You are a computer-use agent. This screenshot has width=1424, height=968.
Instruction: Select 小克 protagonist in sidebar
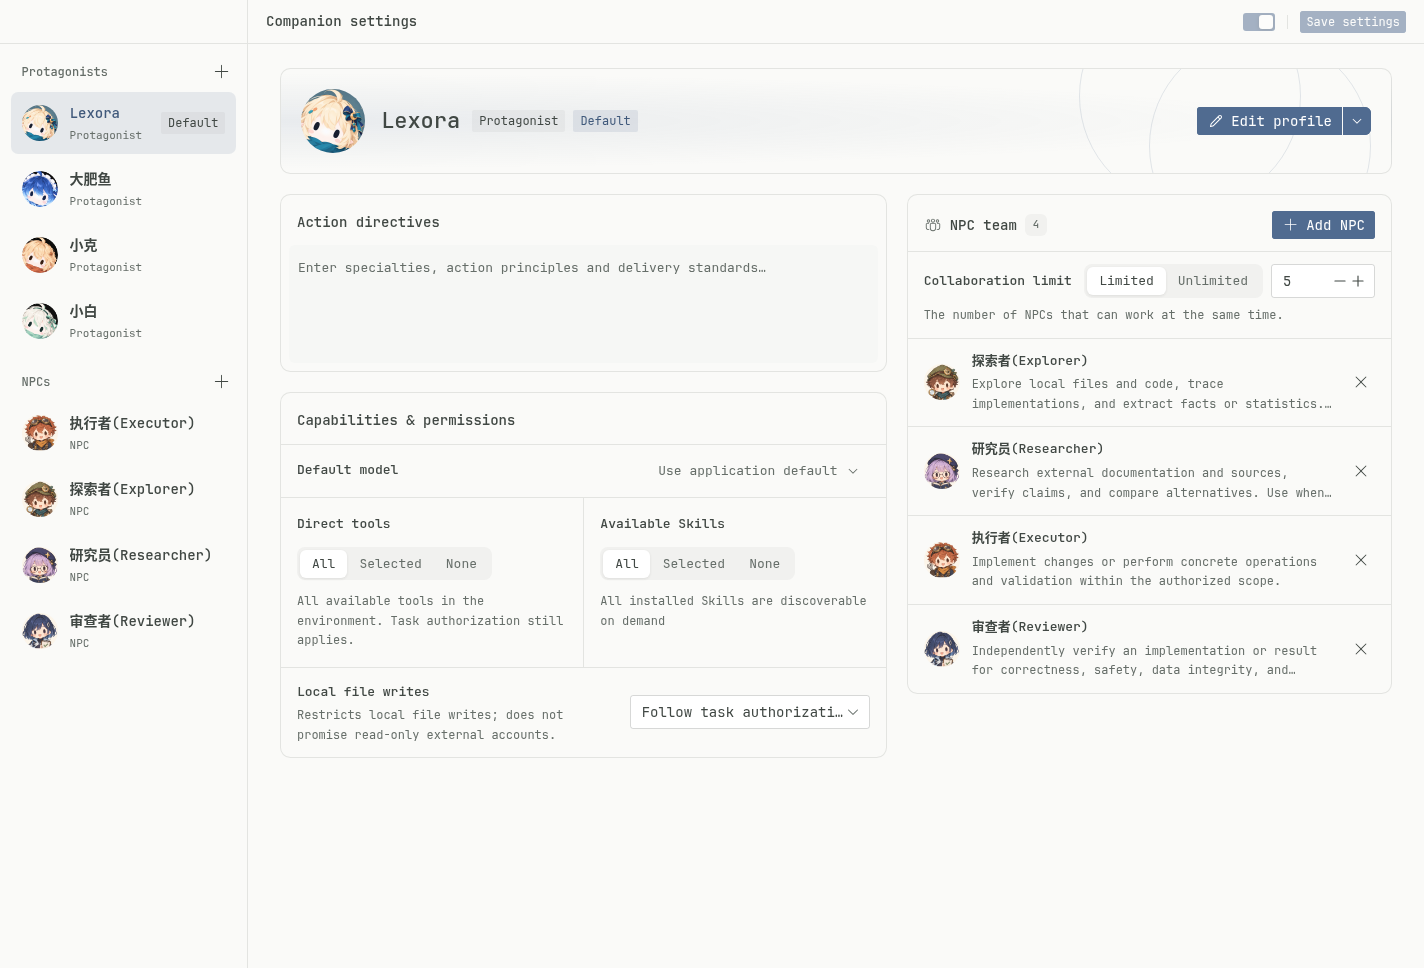123,255
